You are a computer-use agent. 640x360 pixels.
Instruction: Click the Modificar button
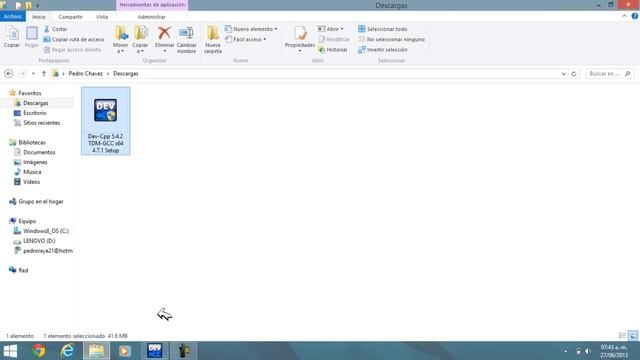(x=334, y=39)
